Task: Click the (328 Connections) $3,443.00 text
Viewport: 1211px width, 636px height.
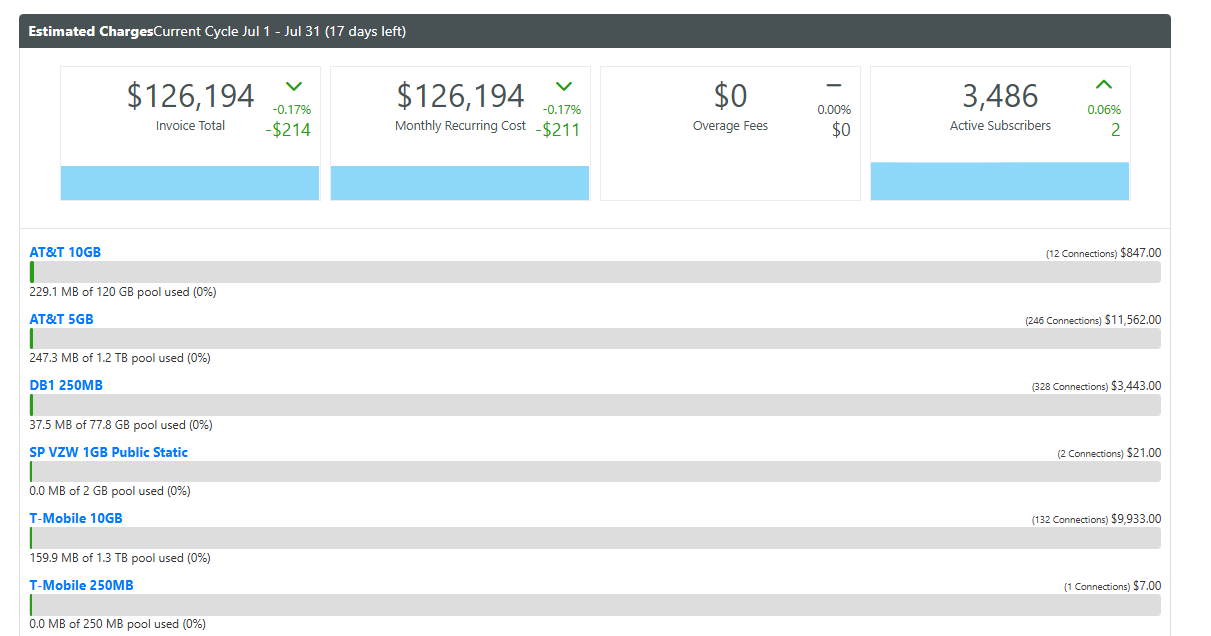Action: [1096, 386]
